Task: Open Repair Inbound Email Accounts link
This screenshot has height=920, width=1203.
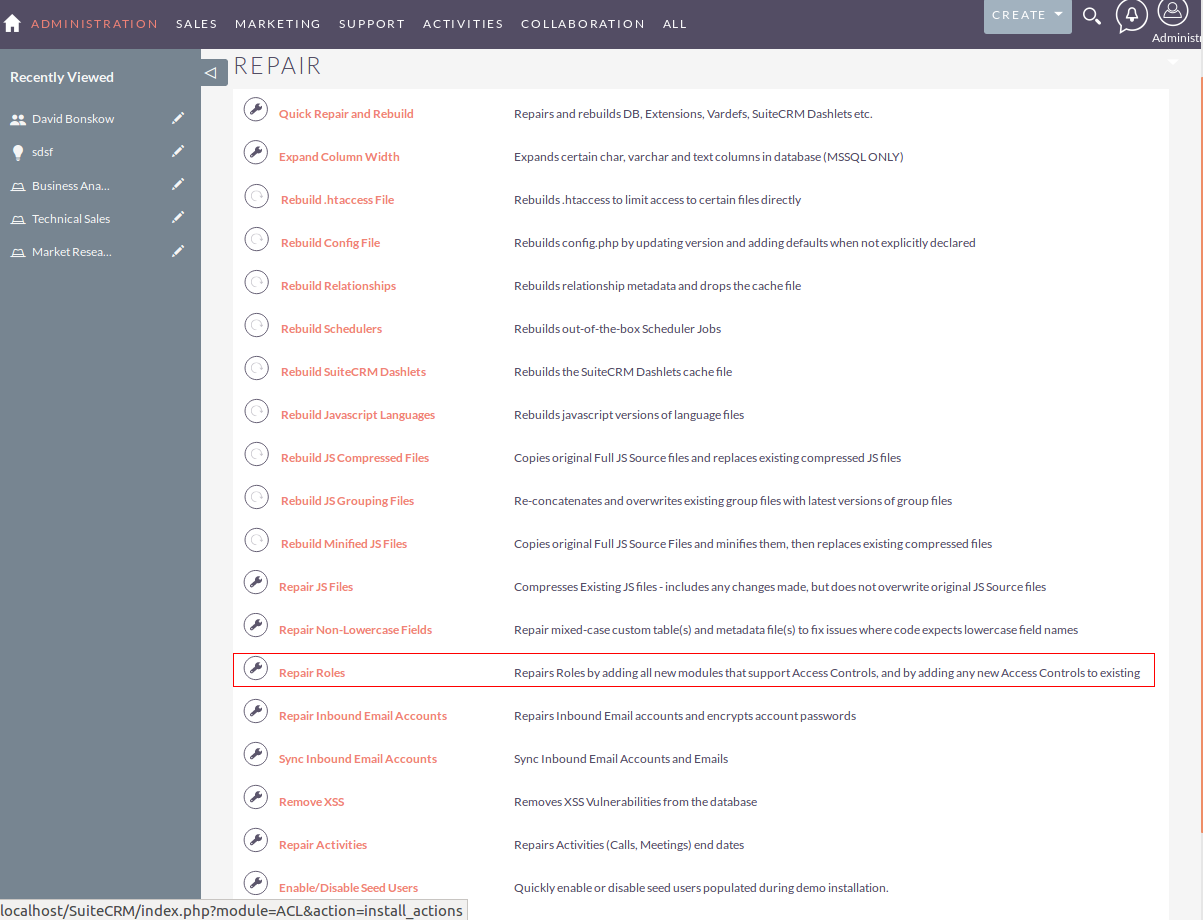Action: (363, 716)
